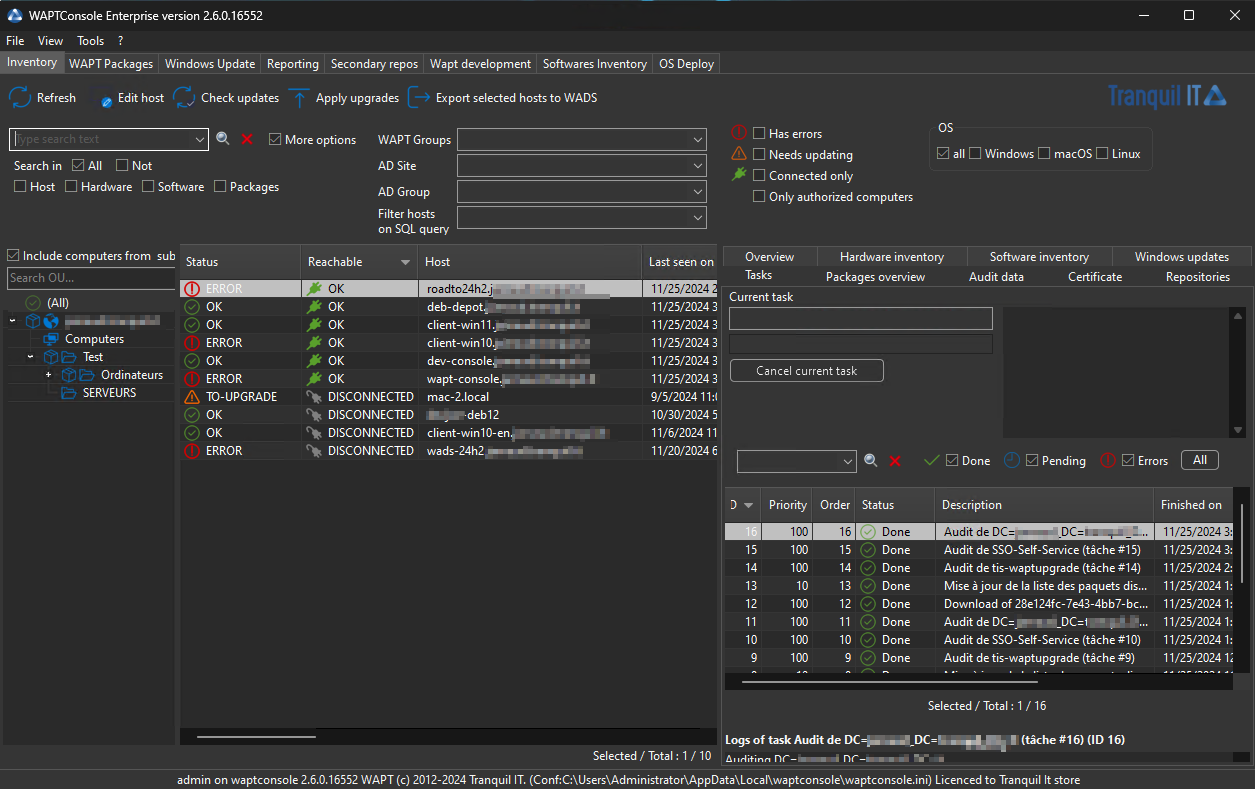
Task: Select task Audit de SSO-Self-Service (tâche #15)
Action: [978, 550]
